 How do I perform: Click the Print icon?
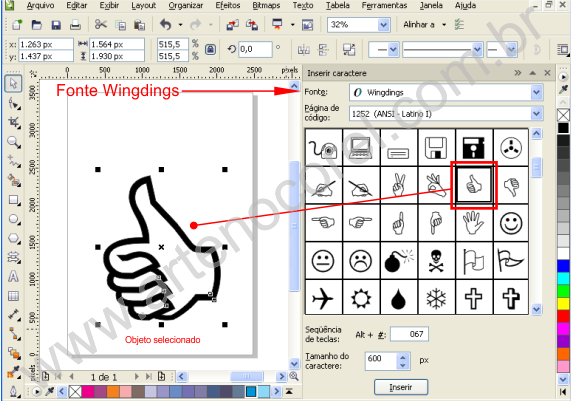pos(75,25)
